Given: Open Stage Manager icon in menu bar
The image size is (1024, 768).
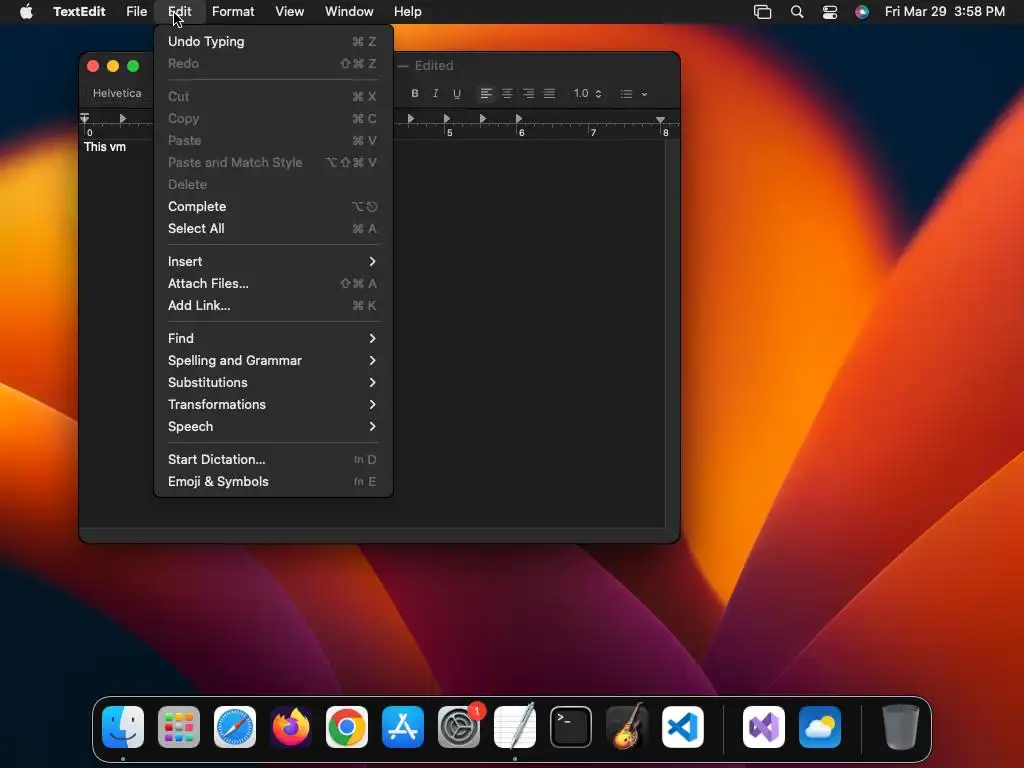Looking at the screenshot, I should (x=763, y=12).
